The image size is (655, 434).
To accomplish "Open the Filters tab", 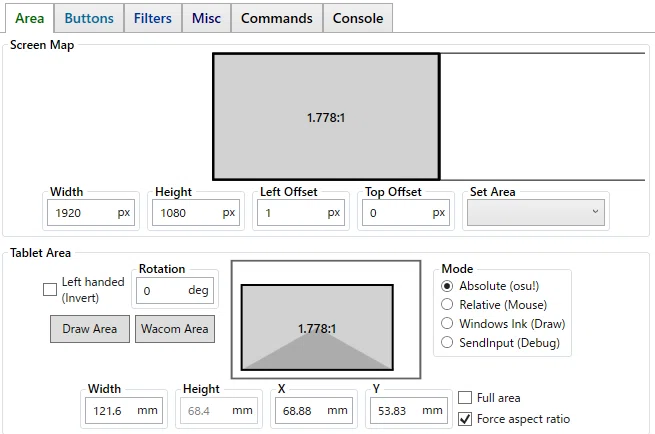I will click(x=152, y=18).
